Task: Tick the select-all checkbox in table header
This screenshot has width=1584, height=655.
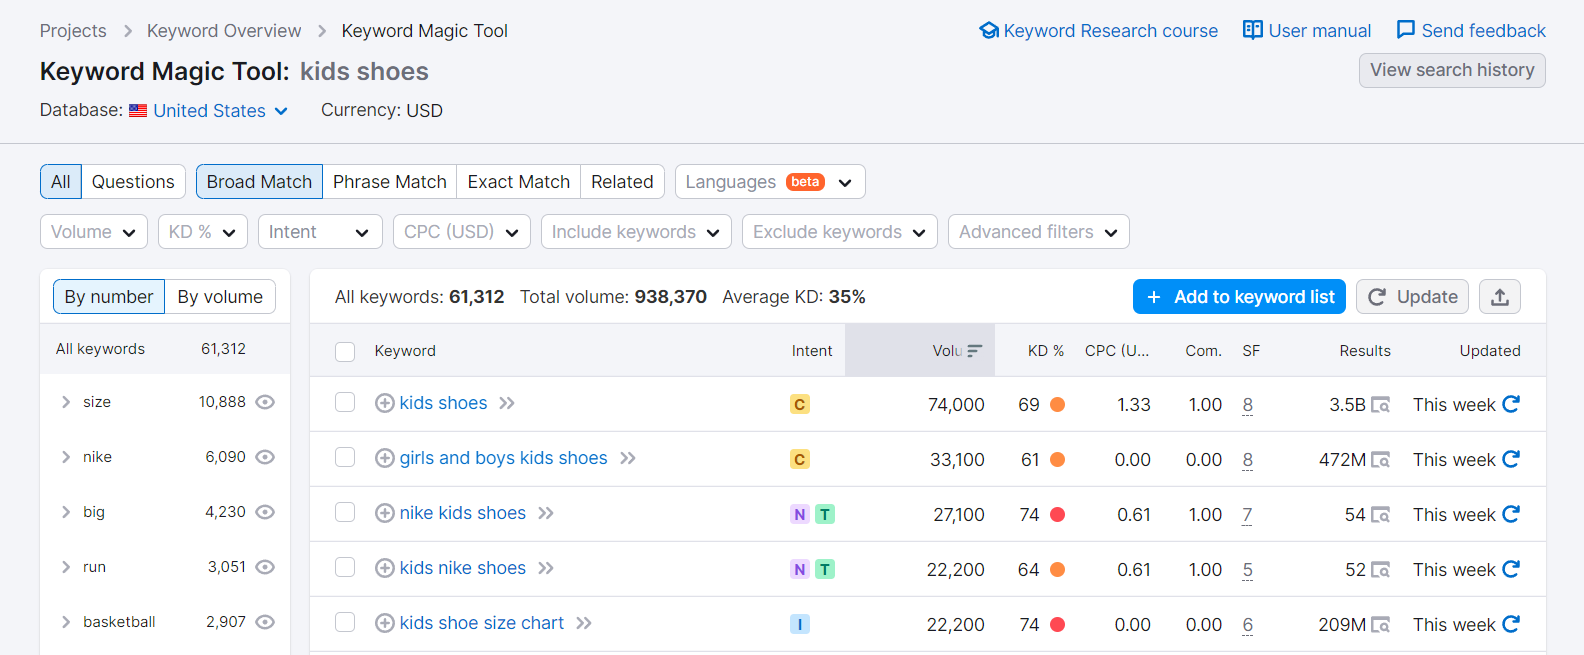Action: coord(345,351)
